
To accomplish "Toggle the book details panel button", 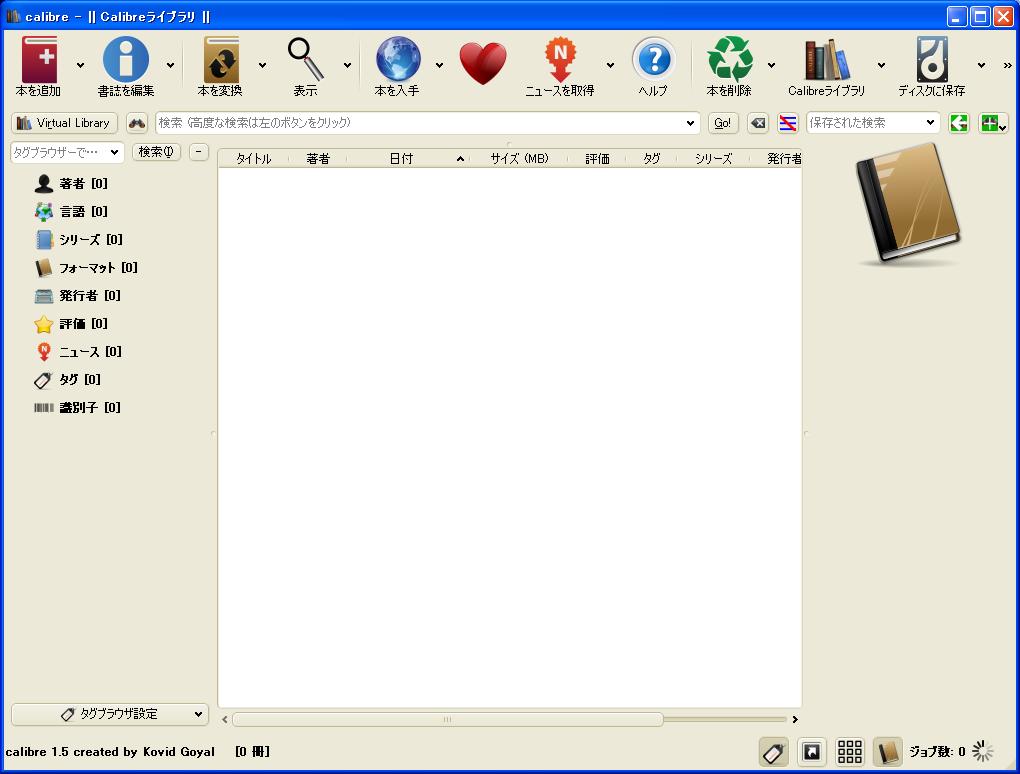I will click(887, 752).
